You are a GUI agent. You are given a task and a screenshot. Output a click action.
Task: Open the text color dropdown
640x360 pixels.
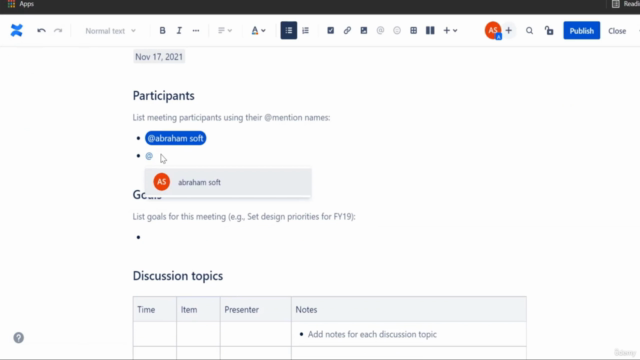click(258, 31)
